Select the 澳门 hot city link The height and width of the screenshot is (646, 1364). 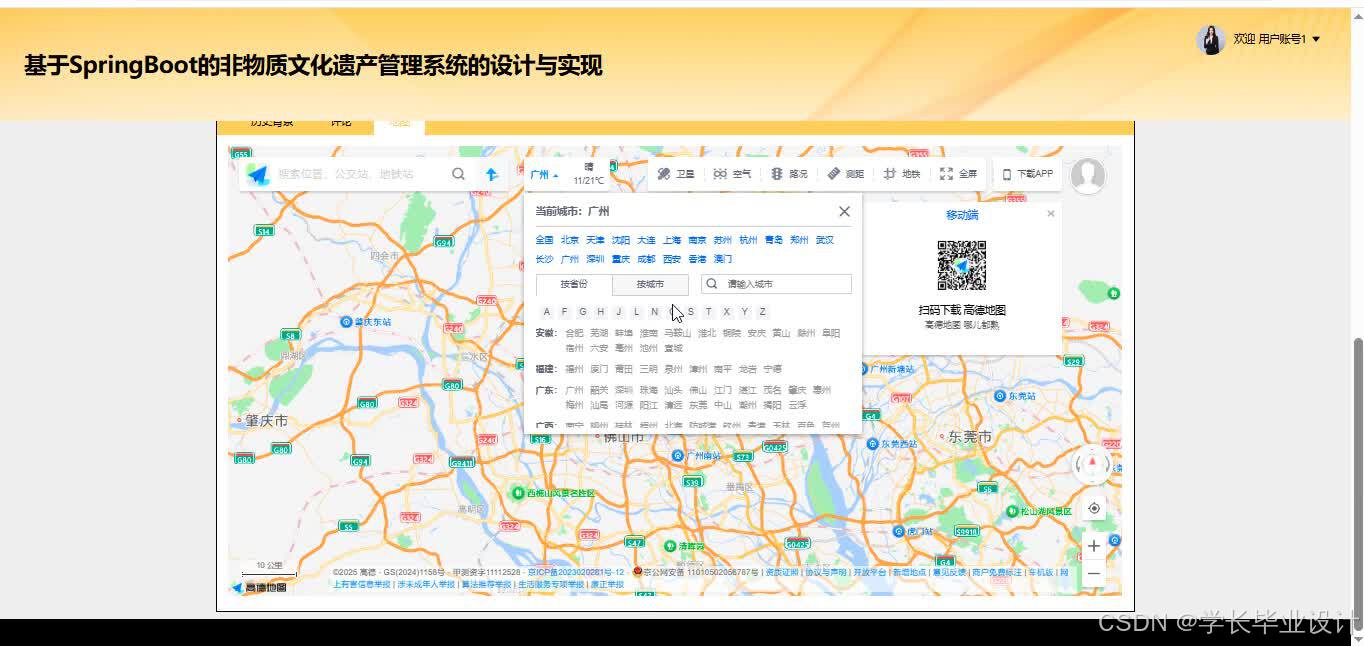[x=722, y=259]
